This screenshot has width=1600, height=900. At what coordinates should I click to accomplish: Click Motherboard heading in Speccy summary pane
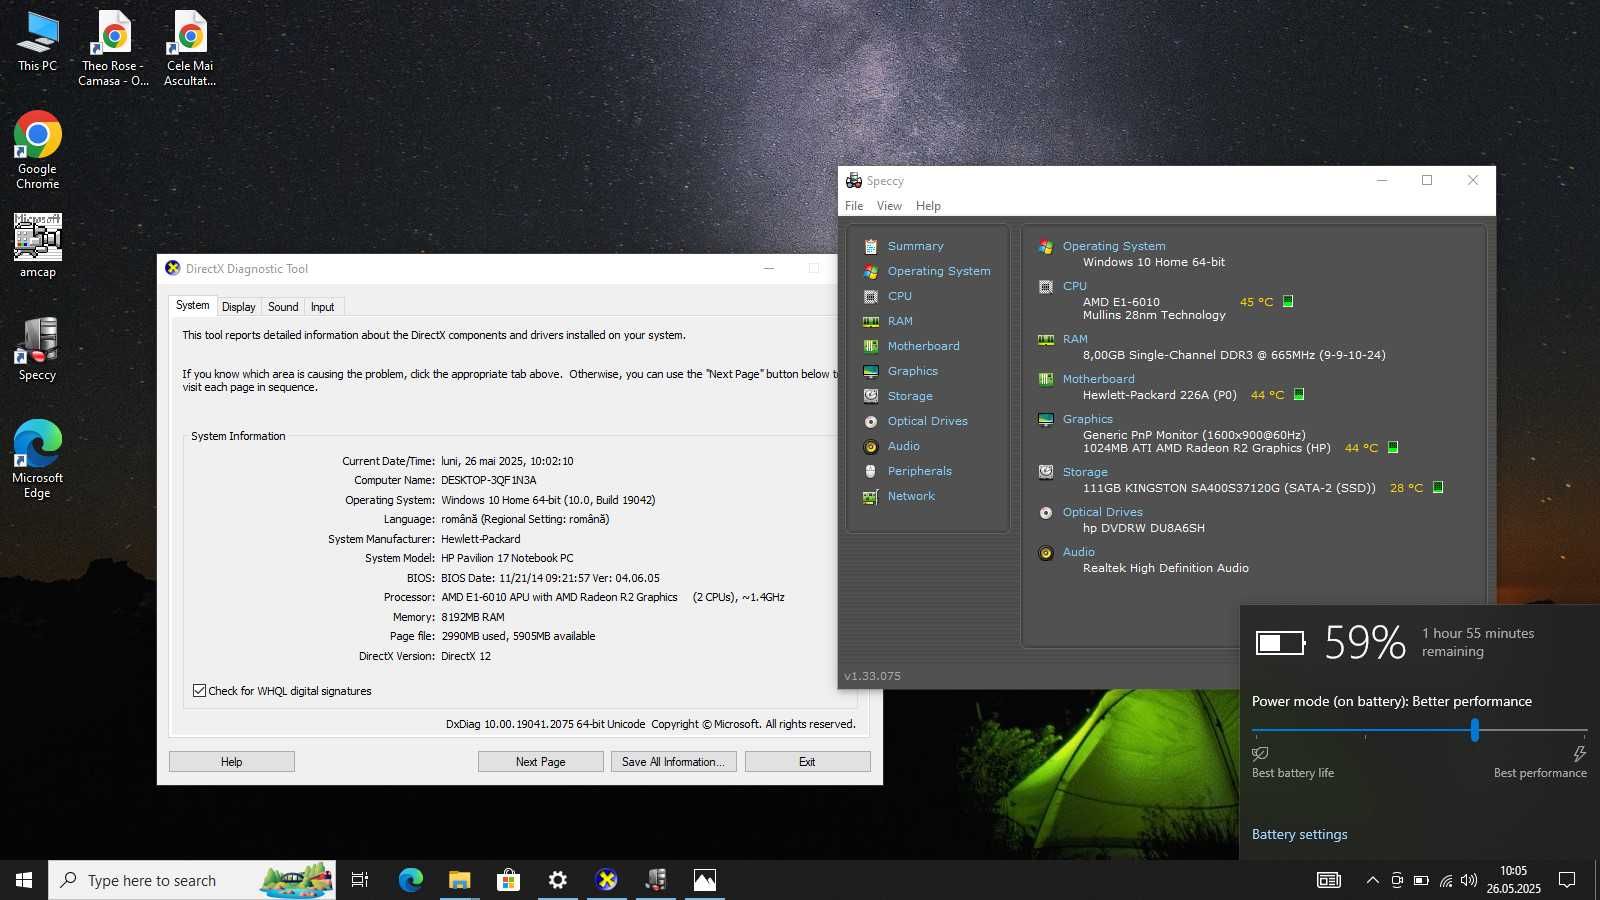(1098, 379)
